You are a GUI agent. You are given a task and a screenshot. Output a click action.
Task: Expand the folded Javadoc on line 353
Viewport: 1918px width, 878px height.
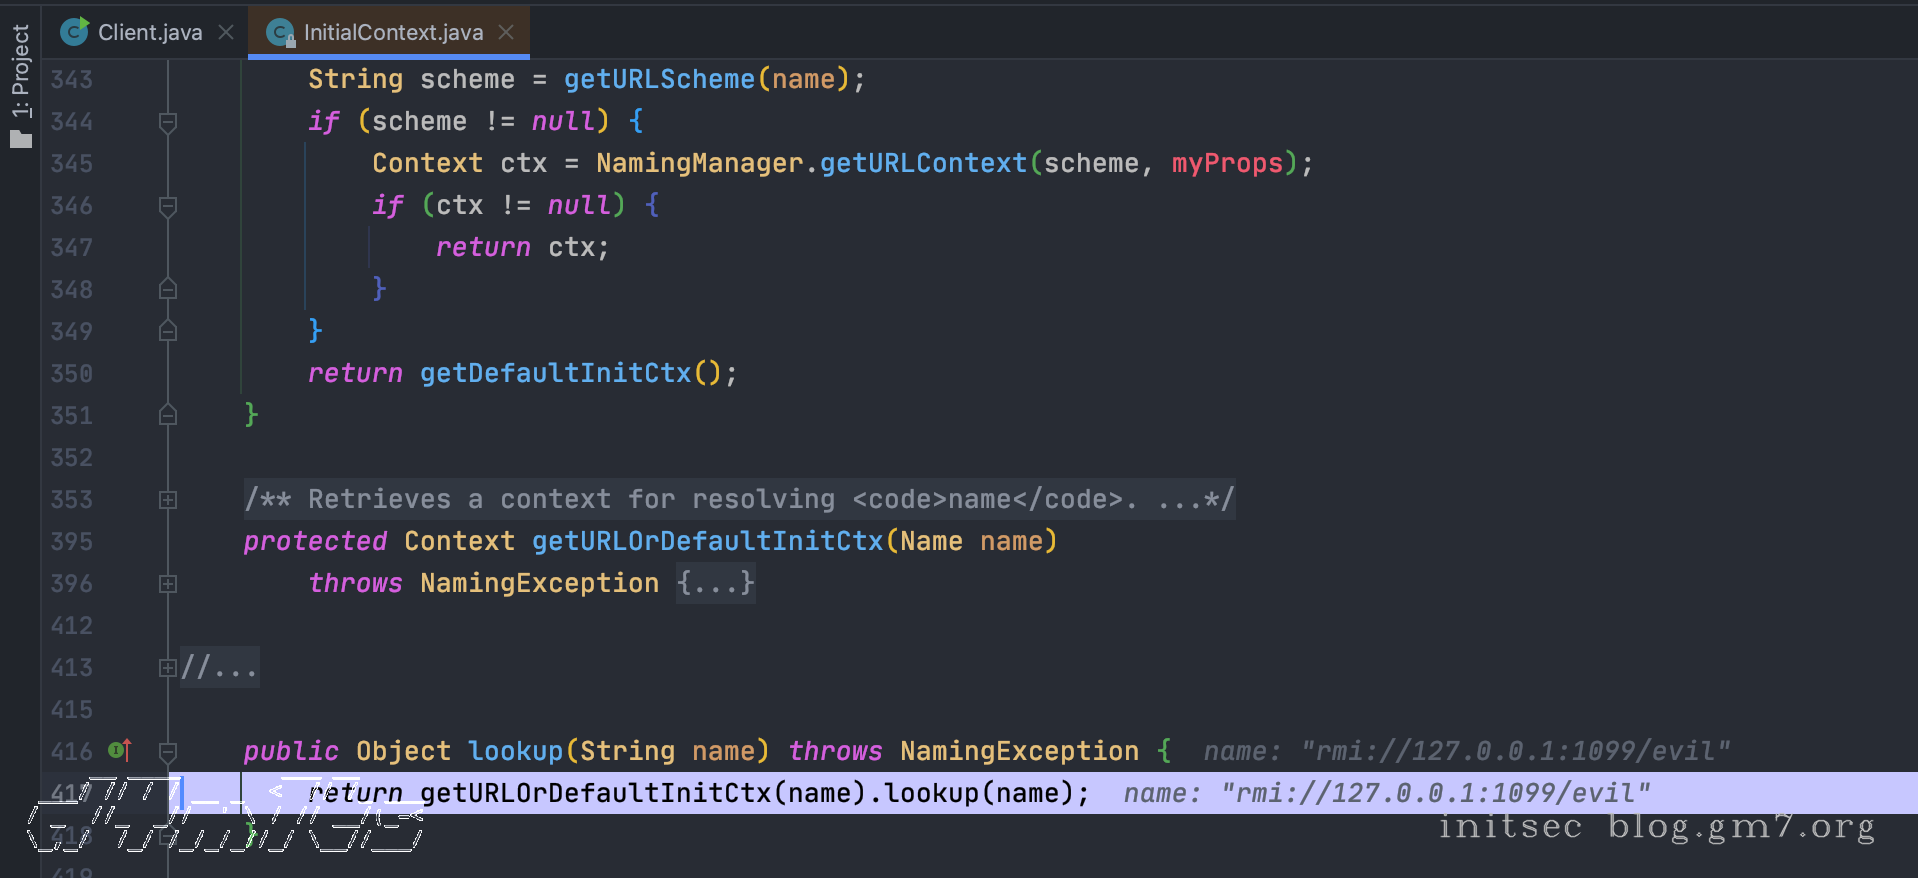coord(168,500)
